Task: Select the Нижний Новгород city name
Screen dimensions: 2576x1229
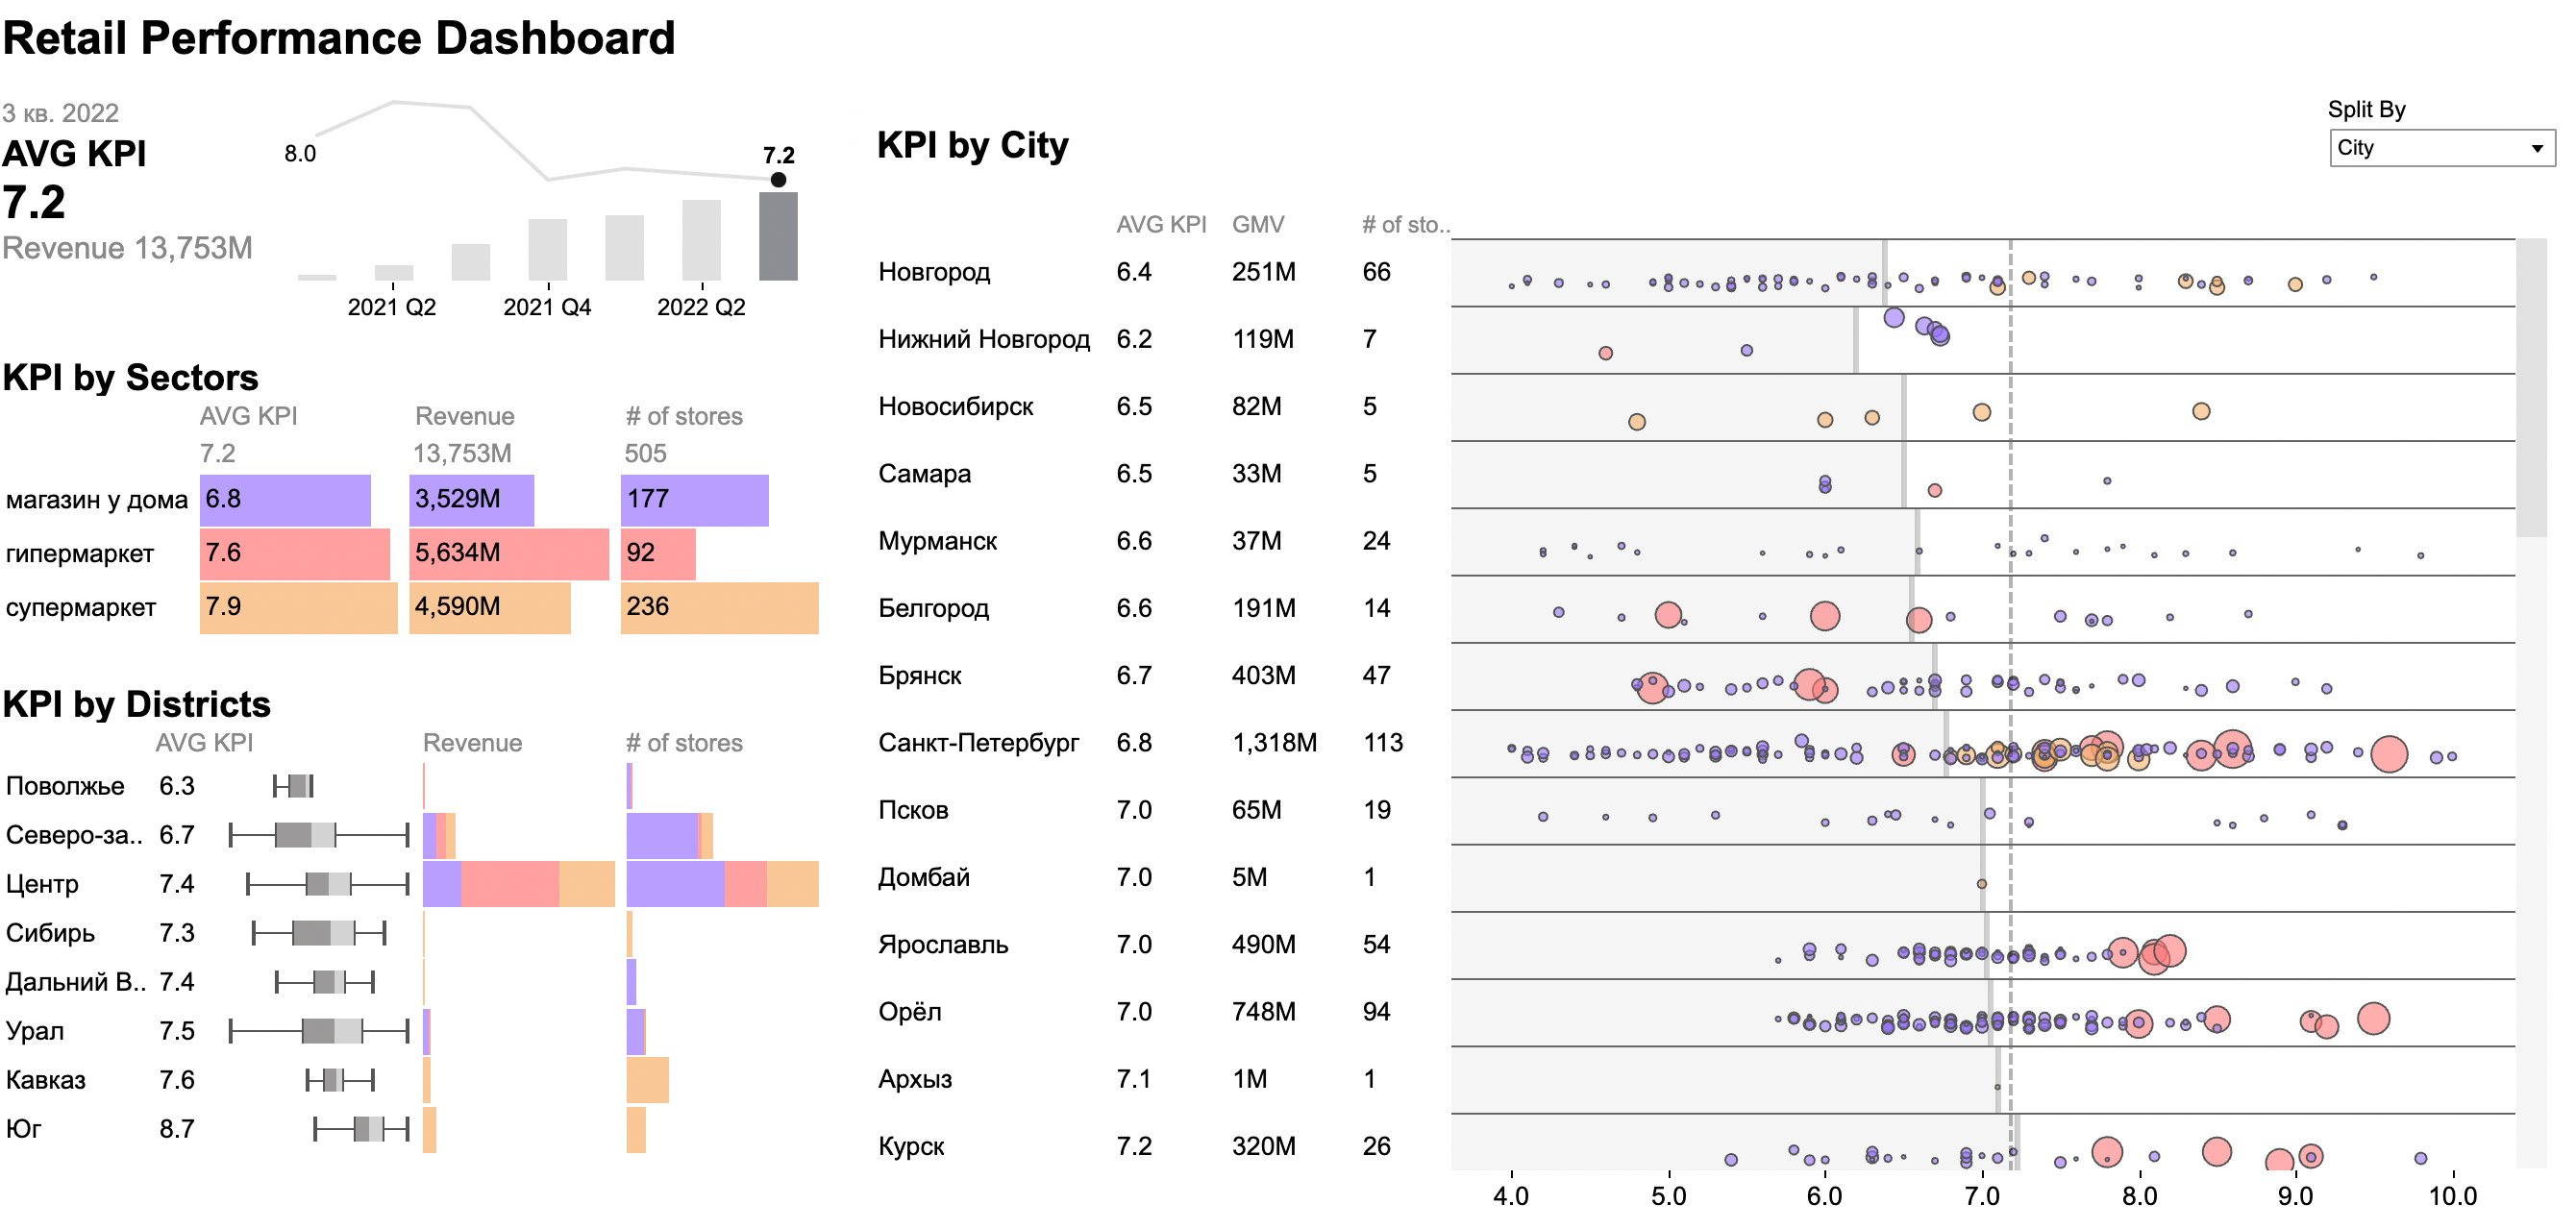Action: coord(984,339)
